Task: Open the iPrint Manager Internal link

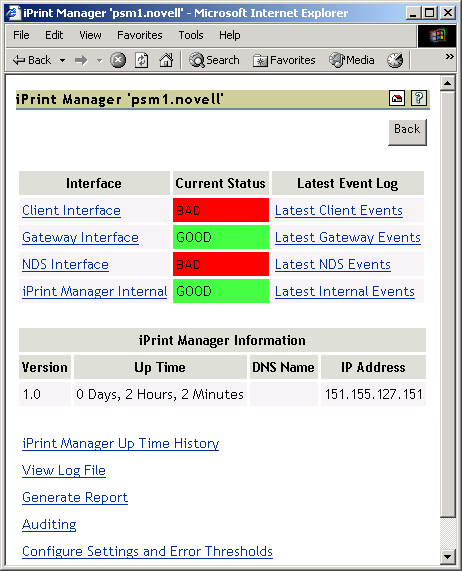Action: click(95, 291)
